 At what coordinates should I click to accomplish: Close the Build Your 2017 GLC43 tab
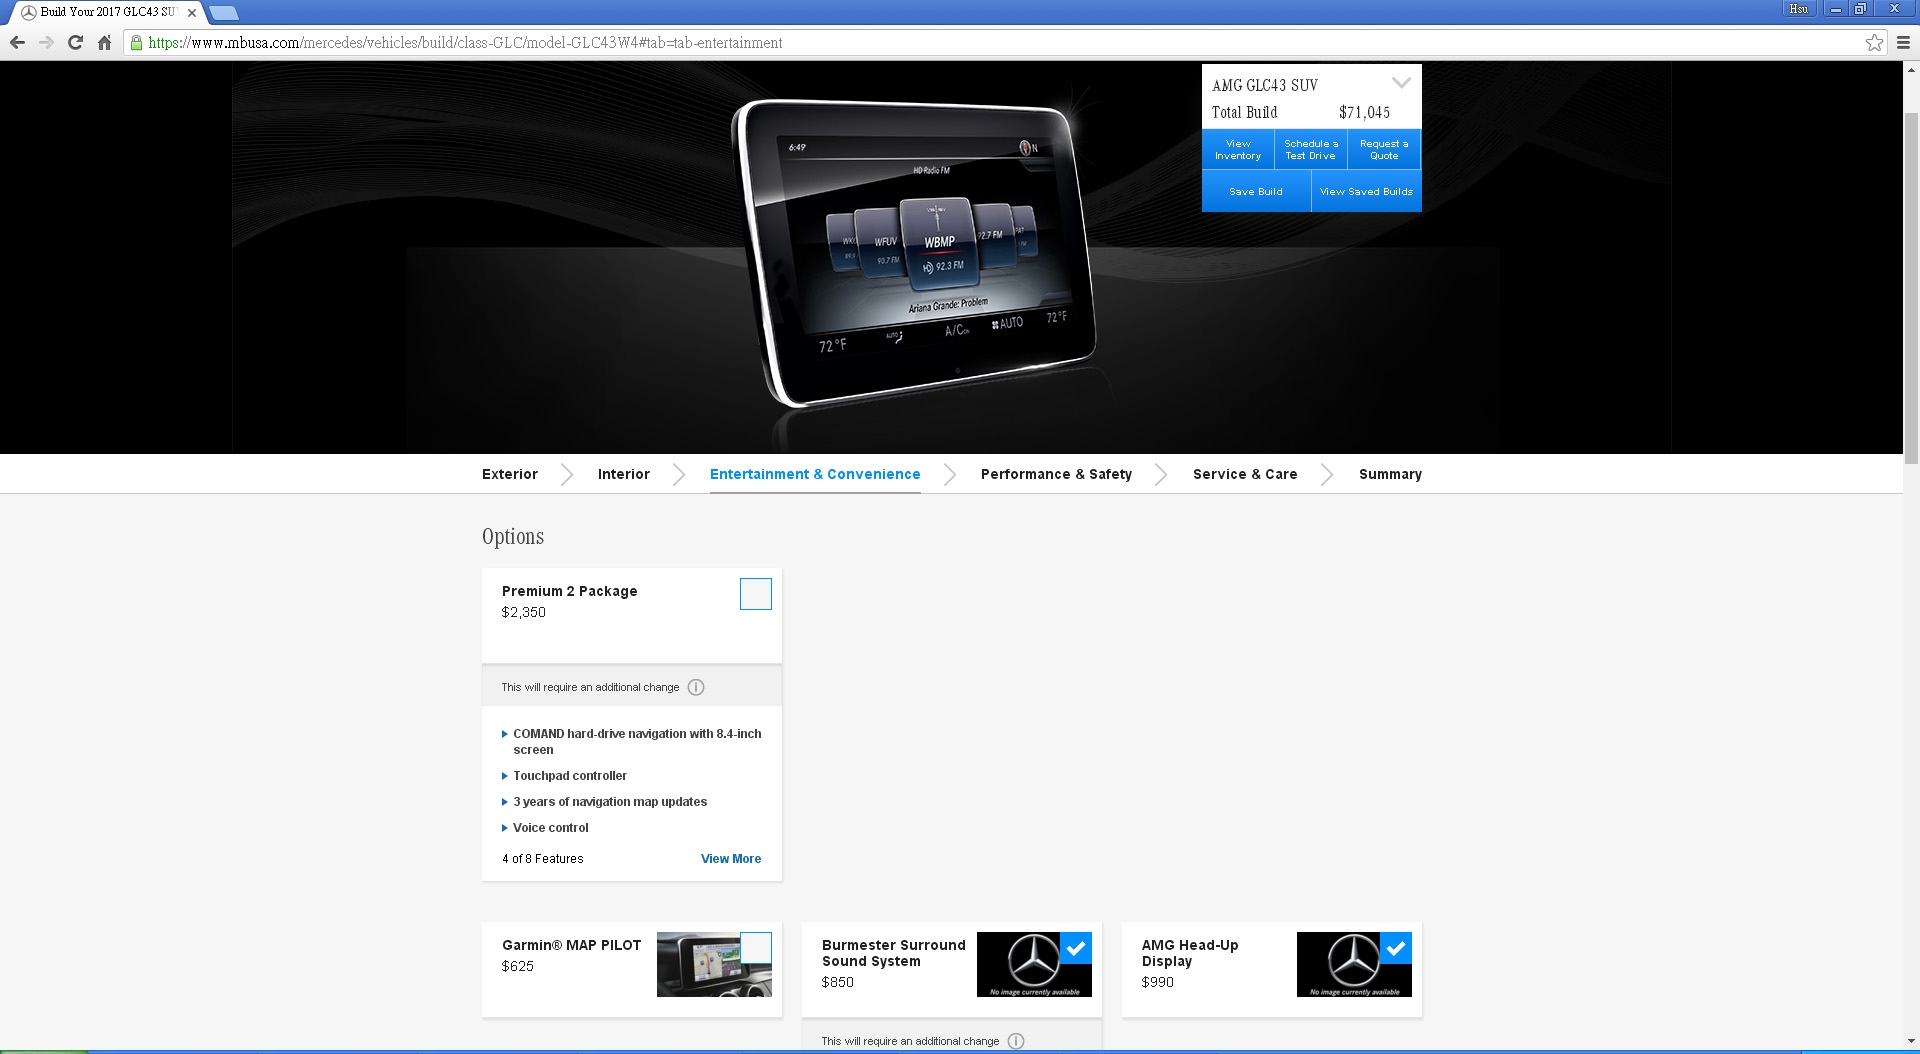[192, 13]
